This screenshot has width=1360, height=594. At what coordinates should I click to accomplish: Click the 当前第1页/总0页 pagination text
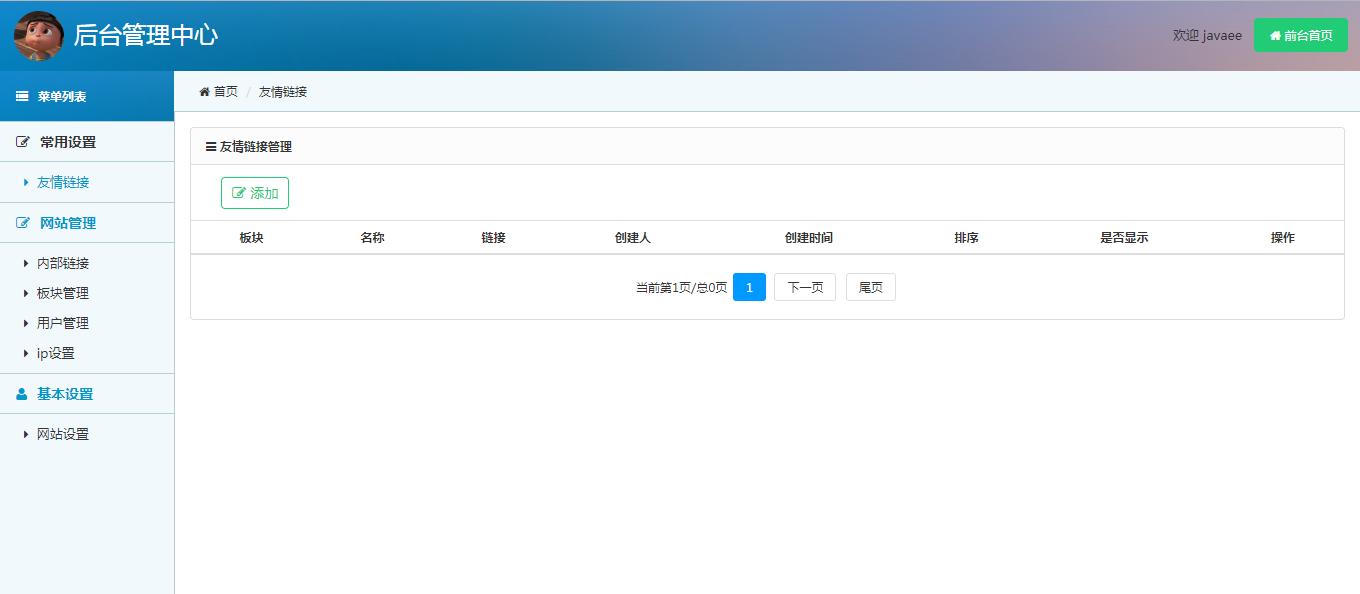pos(682,288)
